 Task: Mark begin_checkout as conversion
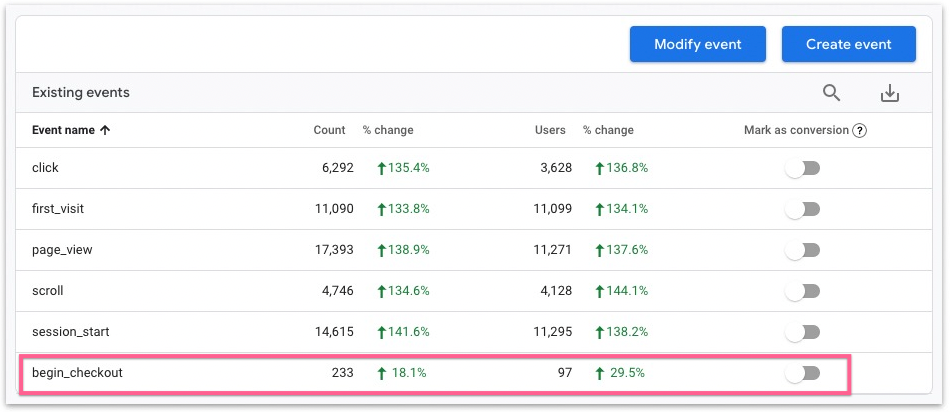tap(802, 373)
